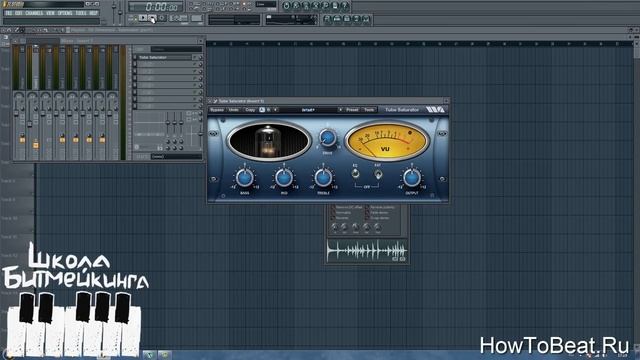Open the EDIT menu

click(x=19, y=13)
